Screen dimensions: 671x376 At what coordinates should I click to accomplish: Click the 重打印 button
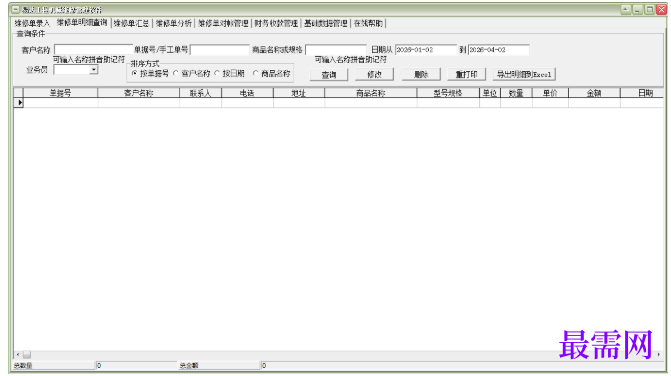(466, 74)
